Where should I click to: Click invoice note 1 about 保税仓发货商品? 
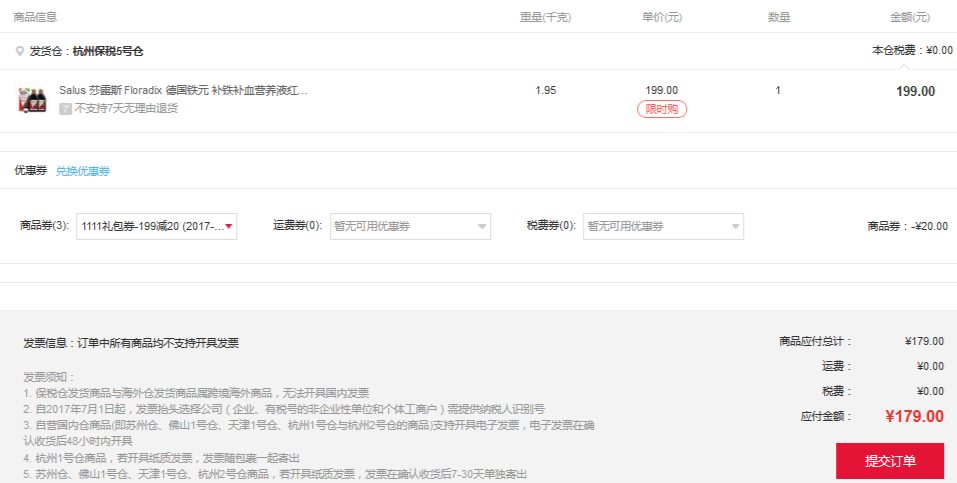(x=197, y=393)
